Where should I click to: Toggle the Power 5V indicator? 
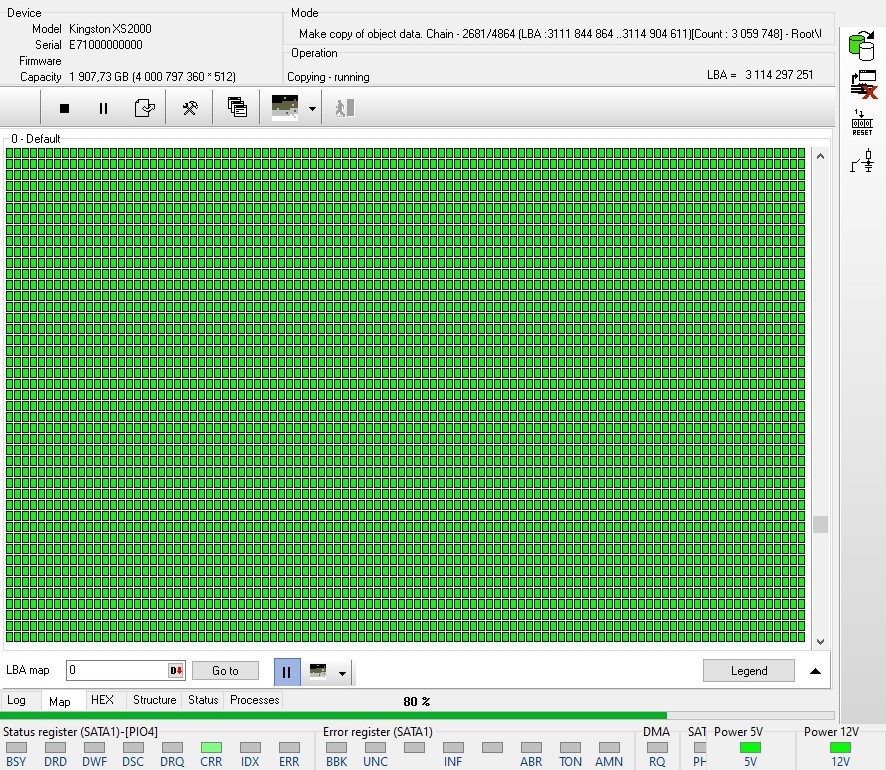tap(750, 747)
